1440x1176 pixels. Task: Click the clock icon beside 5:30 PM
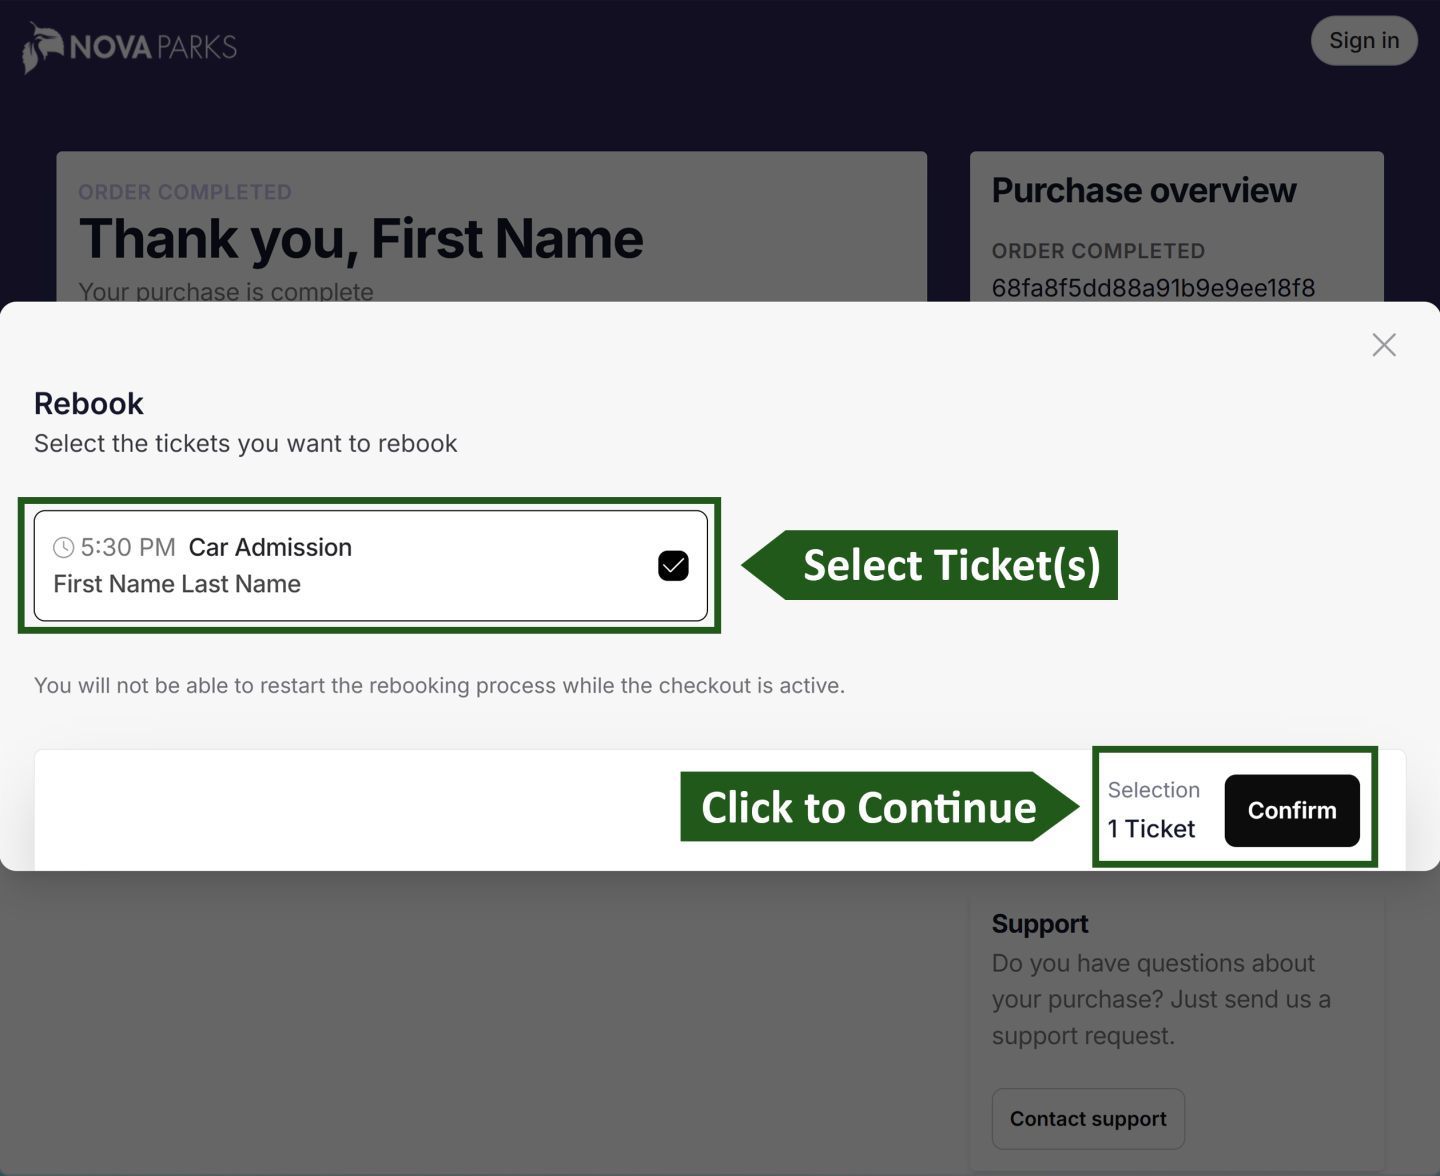pyautogui.click(x=63, y=547)
